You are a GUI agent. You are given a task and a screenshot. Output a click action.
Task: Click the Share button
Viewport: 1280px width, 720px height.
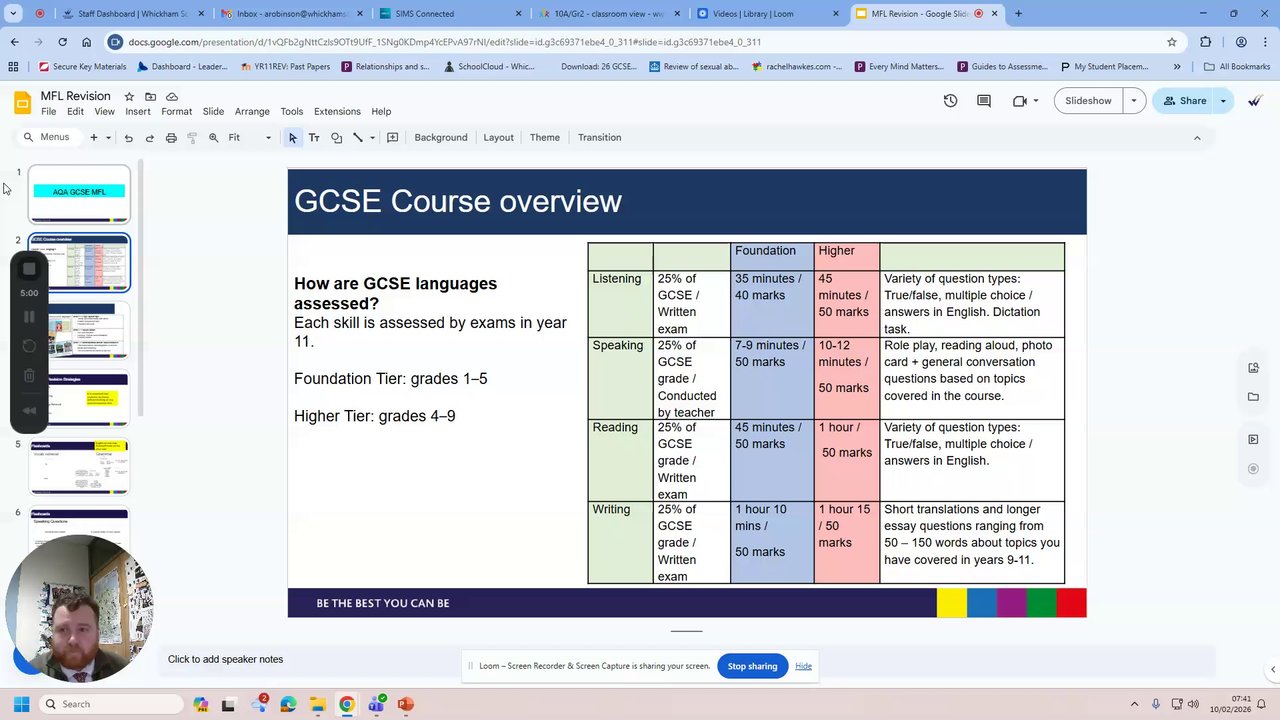pos(1183,101)
